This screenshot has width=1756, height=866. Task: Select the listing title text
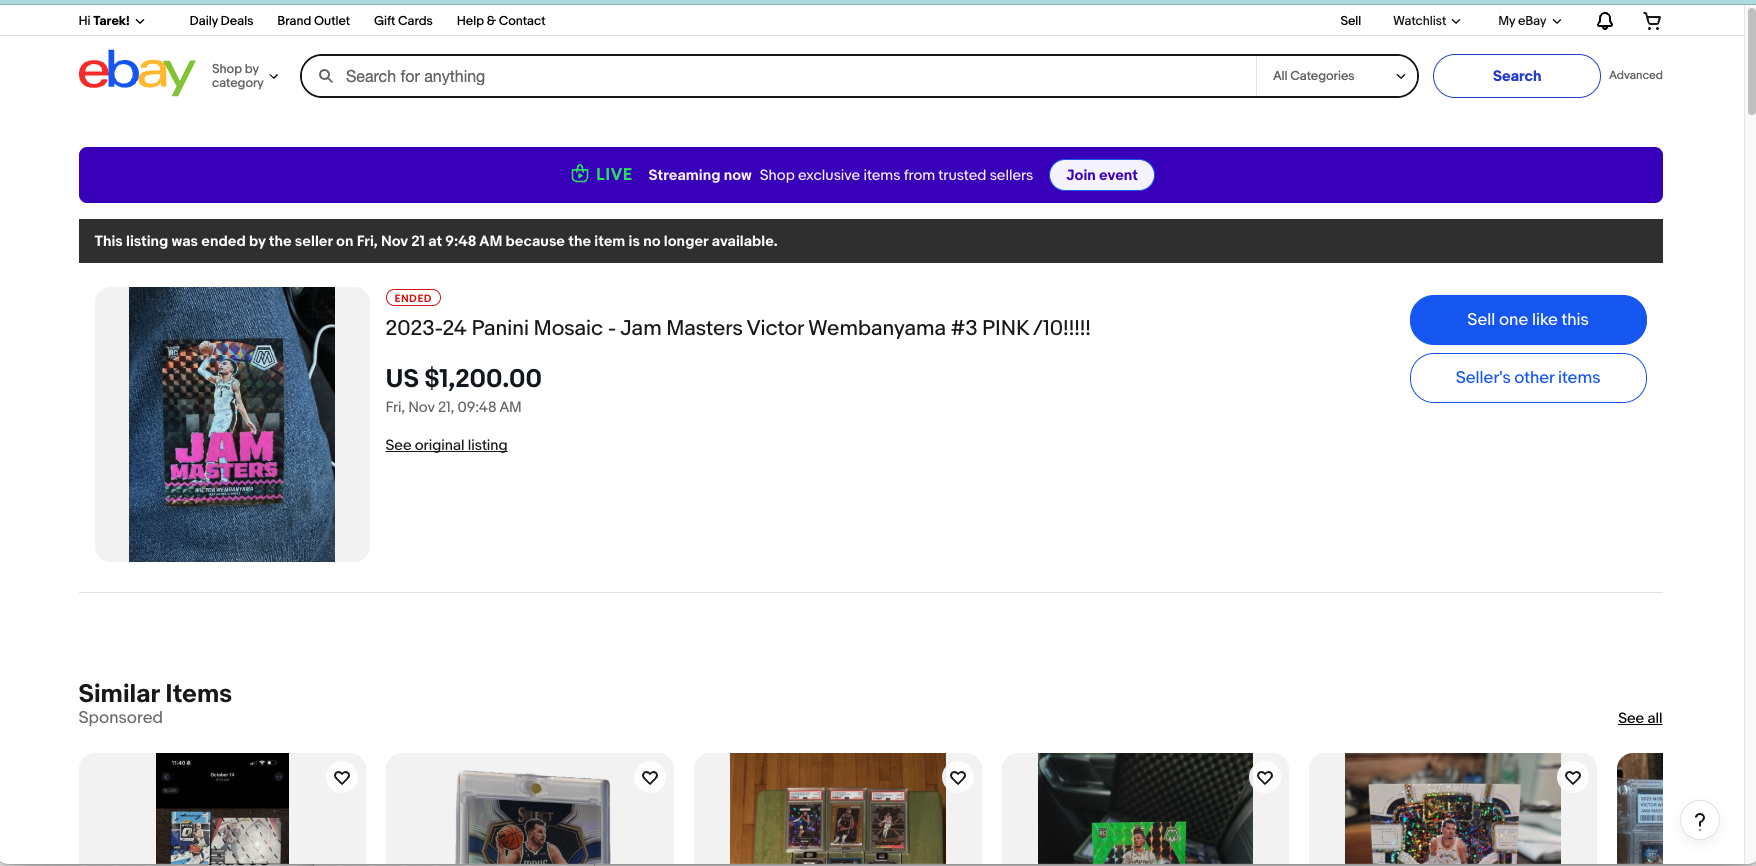[x=738, y=328]
